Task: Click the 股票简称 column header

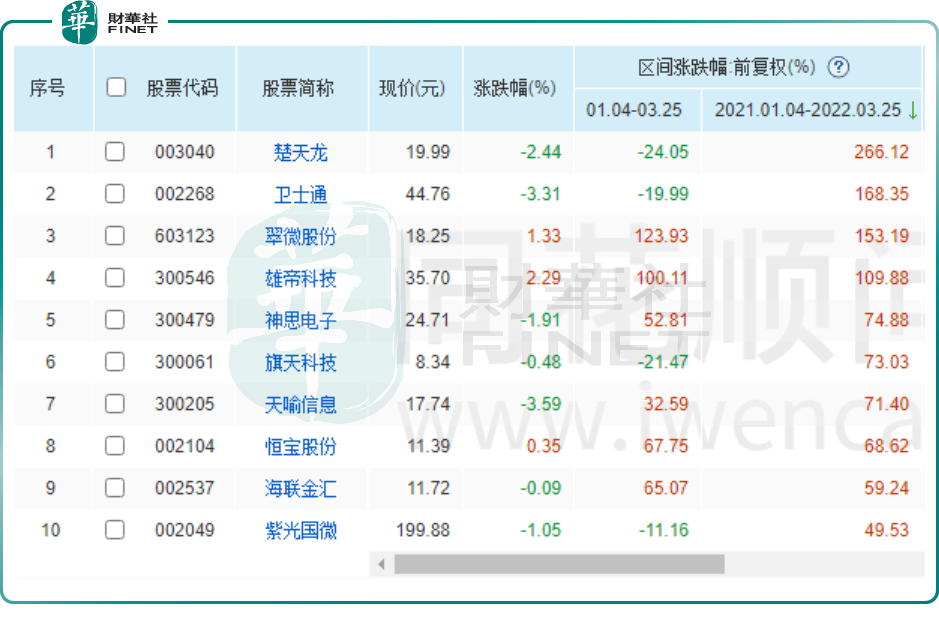Action: tap(298, 88)
